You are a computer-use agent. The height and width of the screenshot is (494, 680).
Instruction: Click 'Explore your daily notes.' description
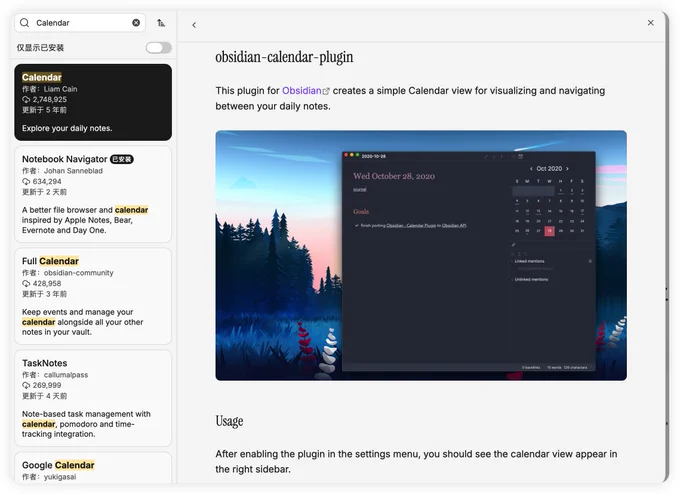pos(67,128)
